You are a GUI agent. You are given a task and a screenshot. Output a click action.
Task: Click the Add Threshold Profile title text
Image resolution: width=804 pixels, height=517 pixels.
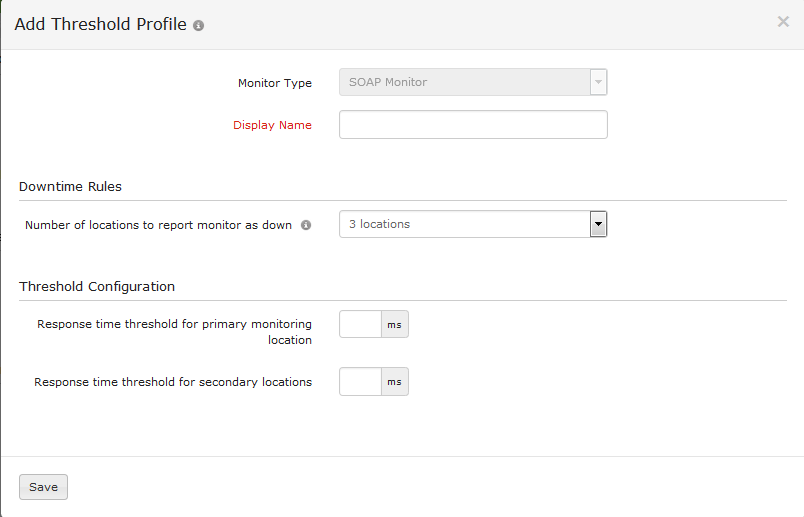[x=100, y=24]
